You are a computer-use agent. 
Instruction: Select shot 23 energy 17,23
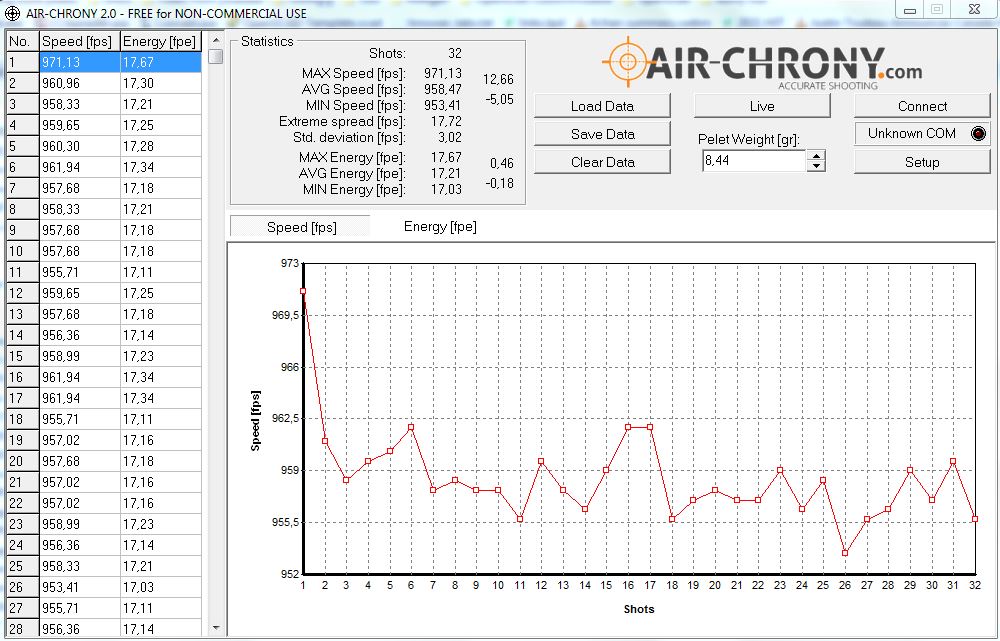coord(161,524)
